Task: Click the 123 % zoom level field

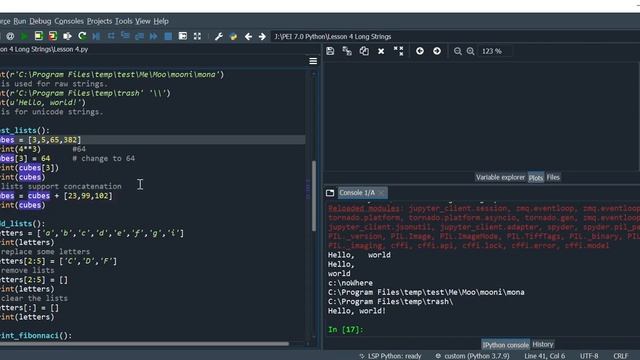Action: 495,51
